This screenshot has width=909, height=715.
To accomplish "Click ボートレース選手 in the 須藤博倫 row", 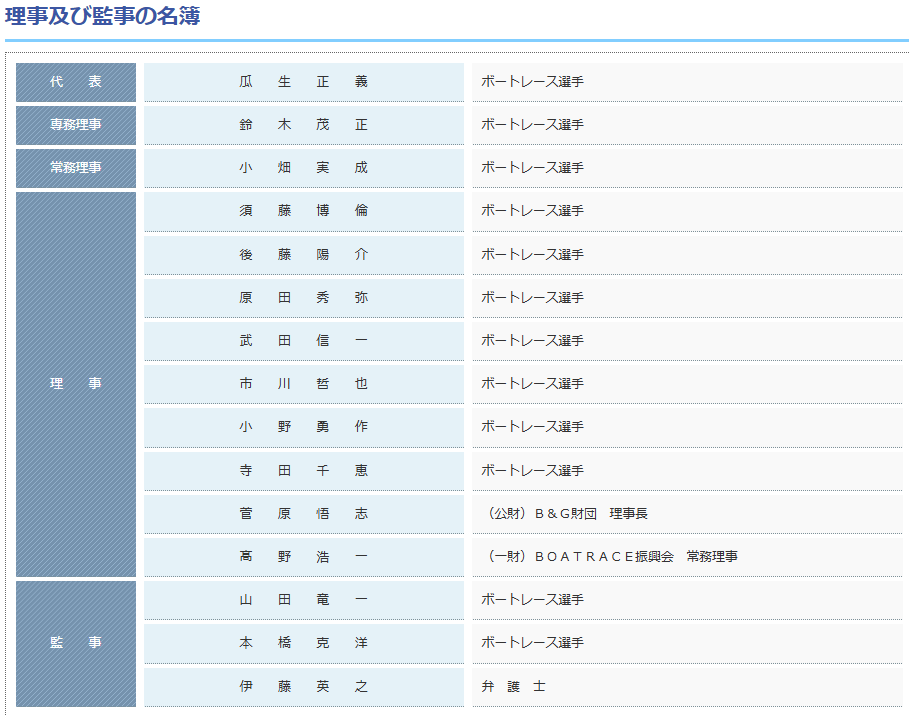I will coord(532,210).
